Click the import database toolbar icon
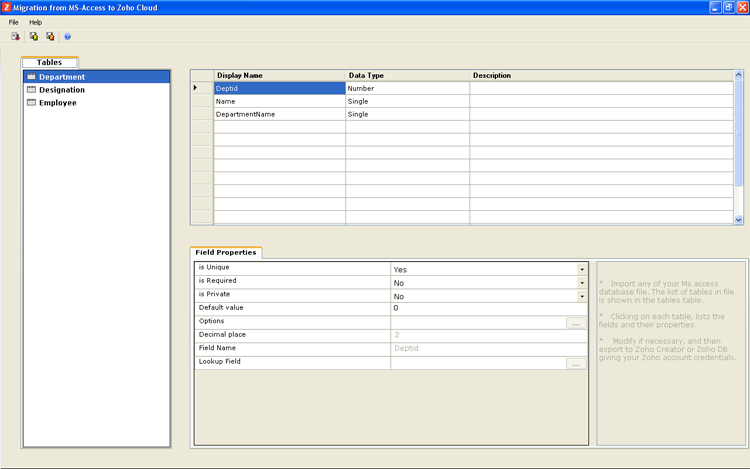This screenshot has width=750, height=469. tap(15, 36)
